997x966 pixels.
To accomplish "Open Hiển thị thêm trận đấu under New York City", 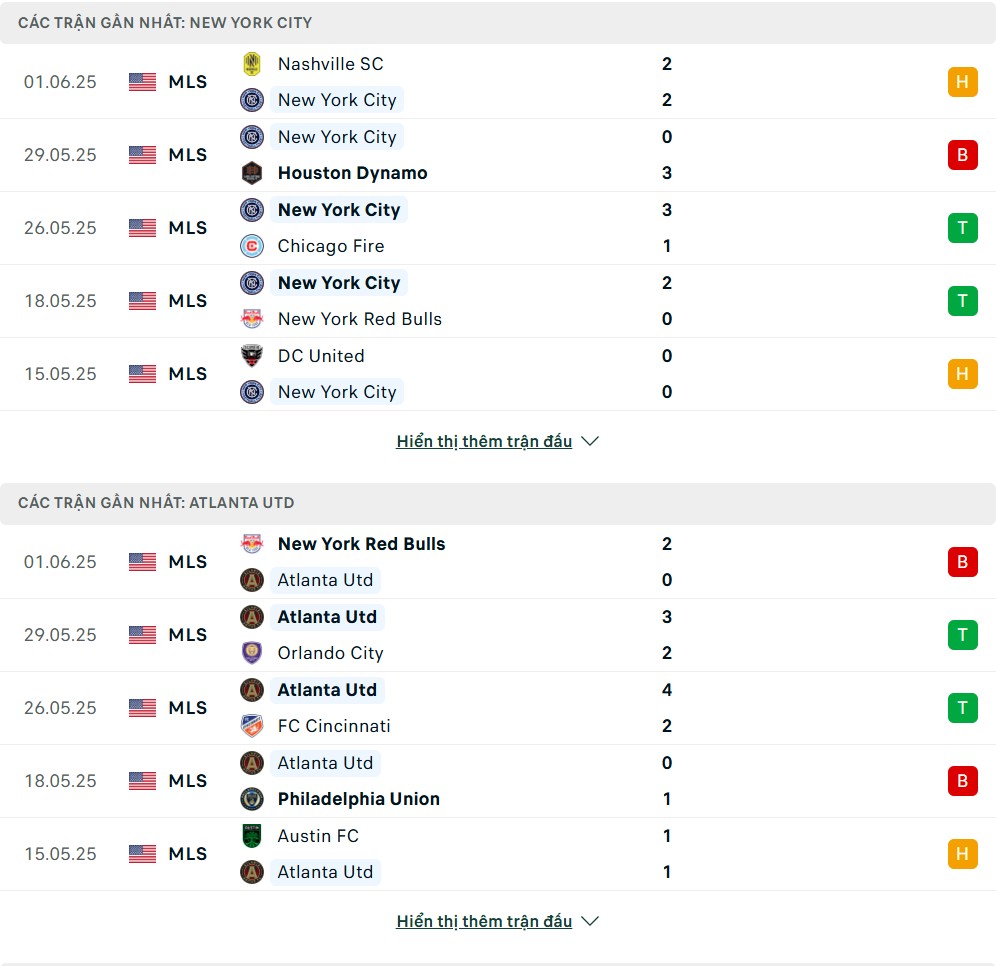I will click(484, 441).
